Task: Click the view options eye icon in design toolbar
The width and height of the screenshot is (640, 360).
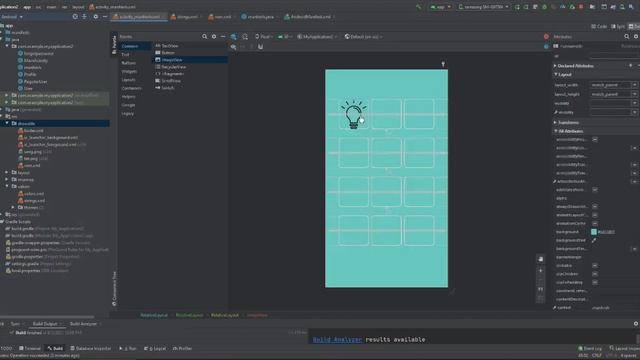Action: [233, 47]
